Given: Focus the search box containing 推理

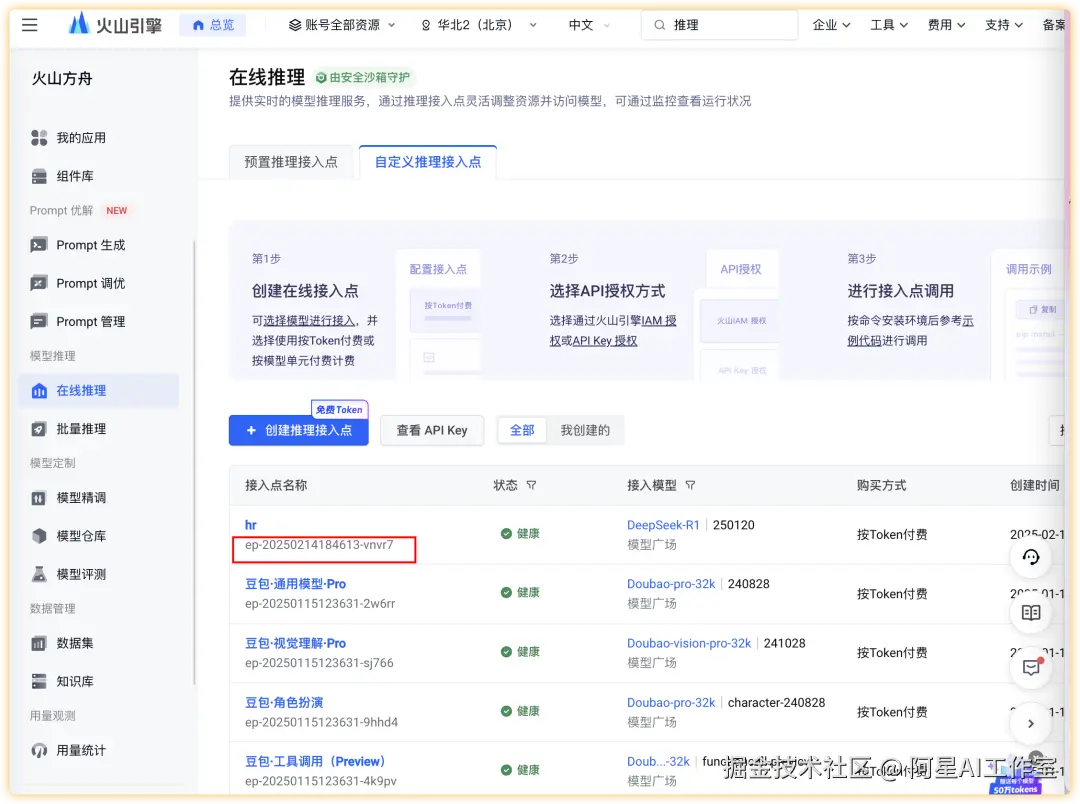Looking at the screenshot, I should [x=719, y=25].
